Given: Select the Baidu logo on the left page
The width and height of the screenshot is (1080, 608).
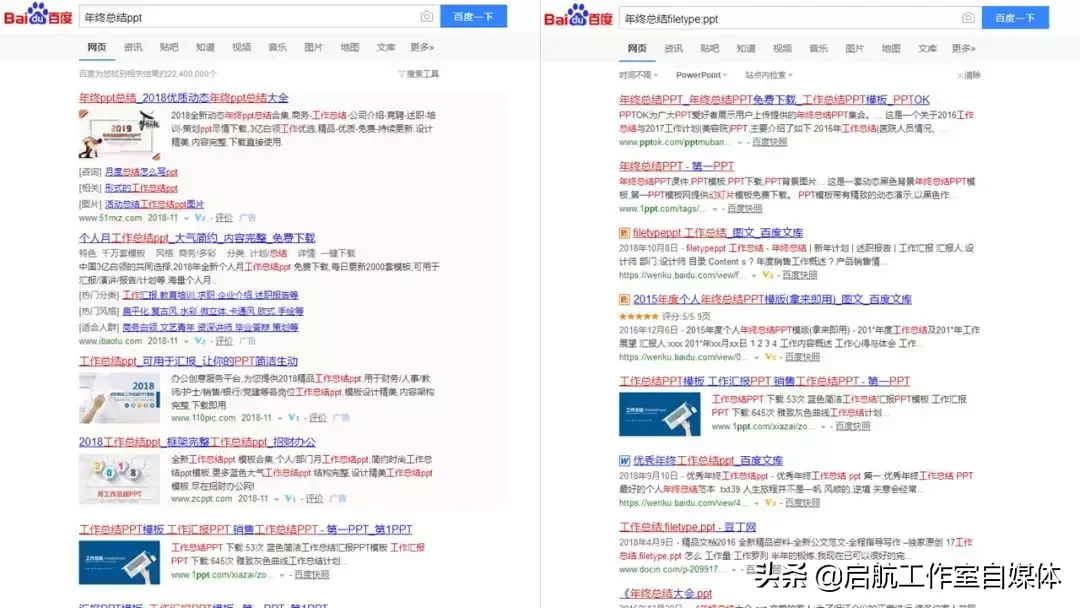Looking at the screenshot, I should (38, 15).
